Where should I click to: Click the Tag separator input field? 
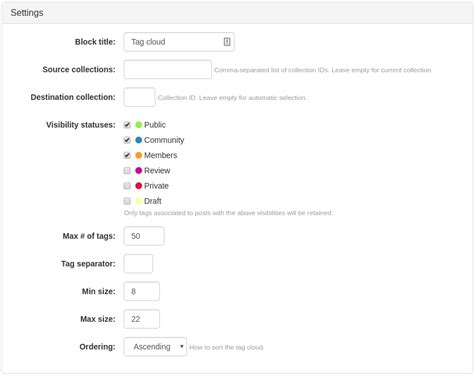click(x=138, y=264)
